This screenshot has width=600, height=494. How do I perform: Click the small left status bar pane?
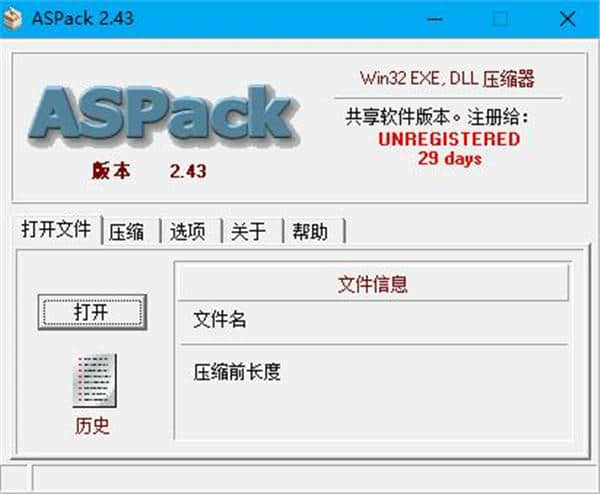point(14,478)
